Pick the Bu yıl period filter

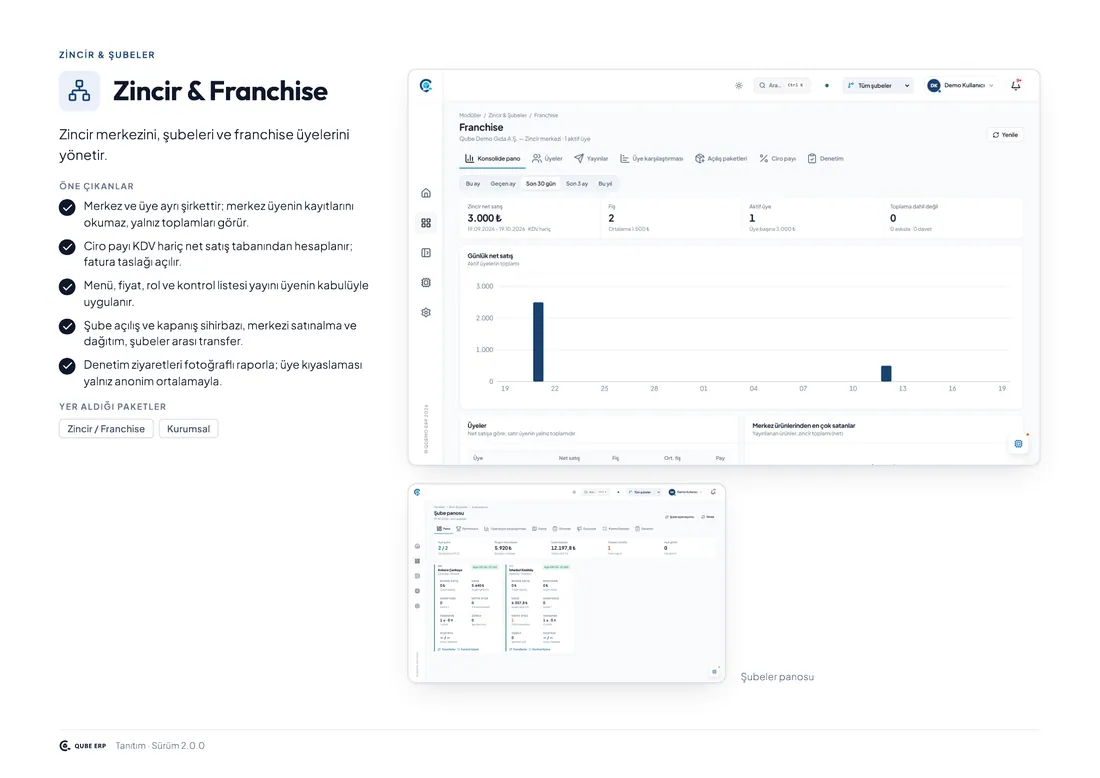point(605,184)
